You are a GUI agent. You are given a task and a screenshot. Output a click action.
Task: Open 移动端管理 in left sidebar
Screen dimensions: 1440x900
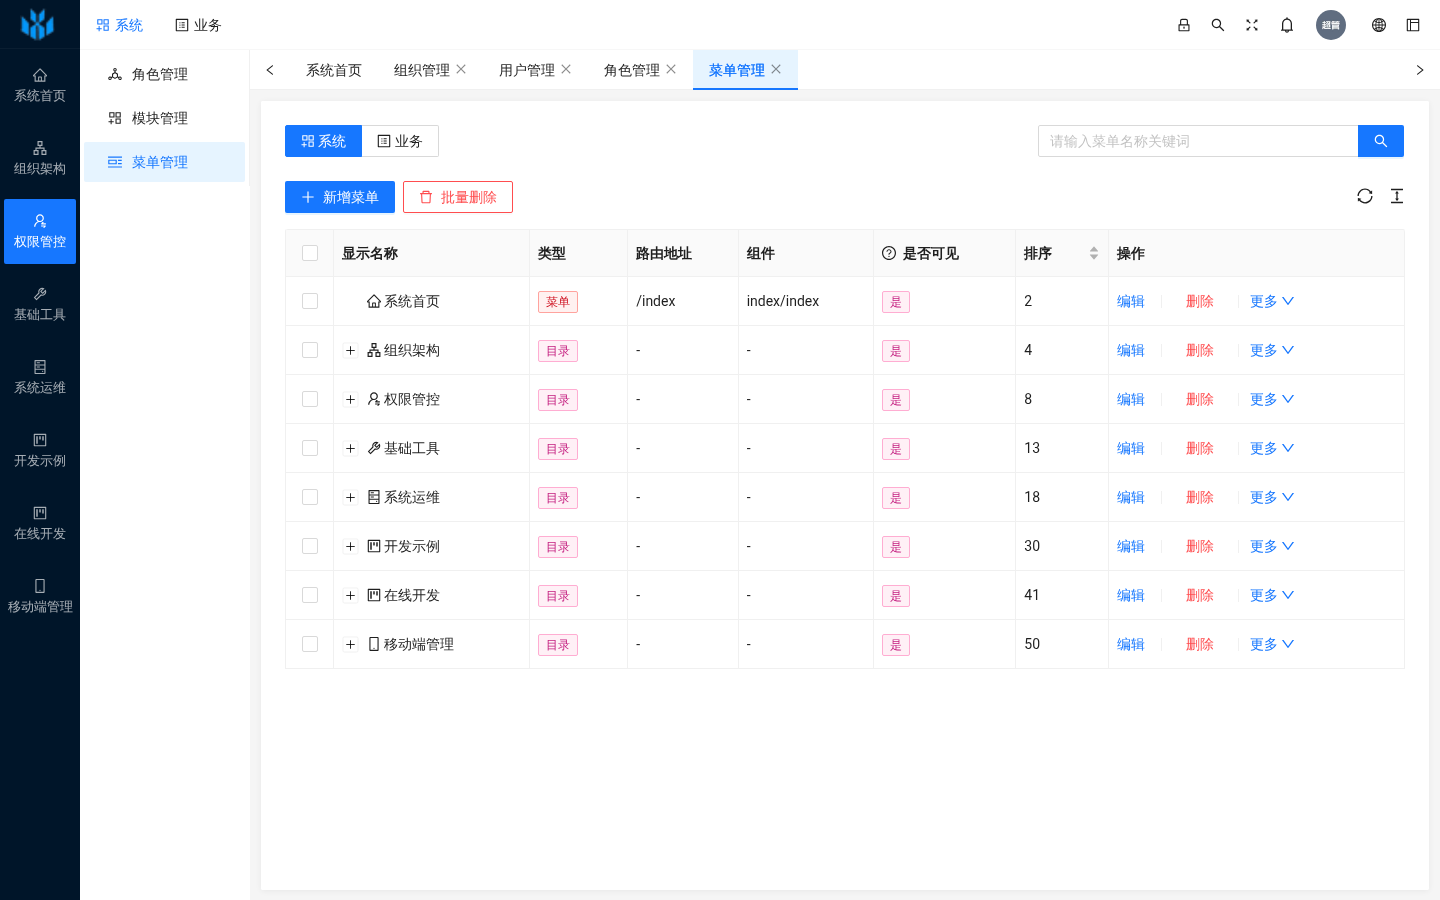click(x=40, y=596)
